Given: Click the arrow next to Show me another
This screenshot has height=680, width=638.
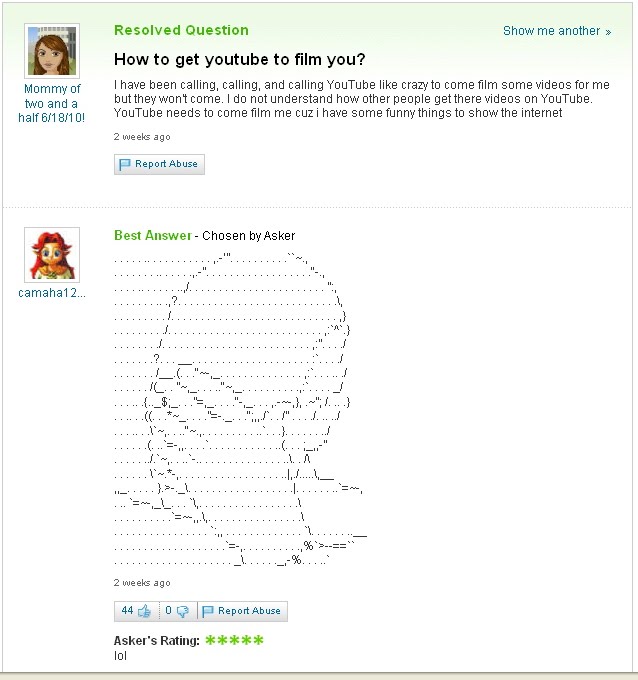Looking at the screenshot, I should [609, 32].
